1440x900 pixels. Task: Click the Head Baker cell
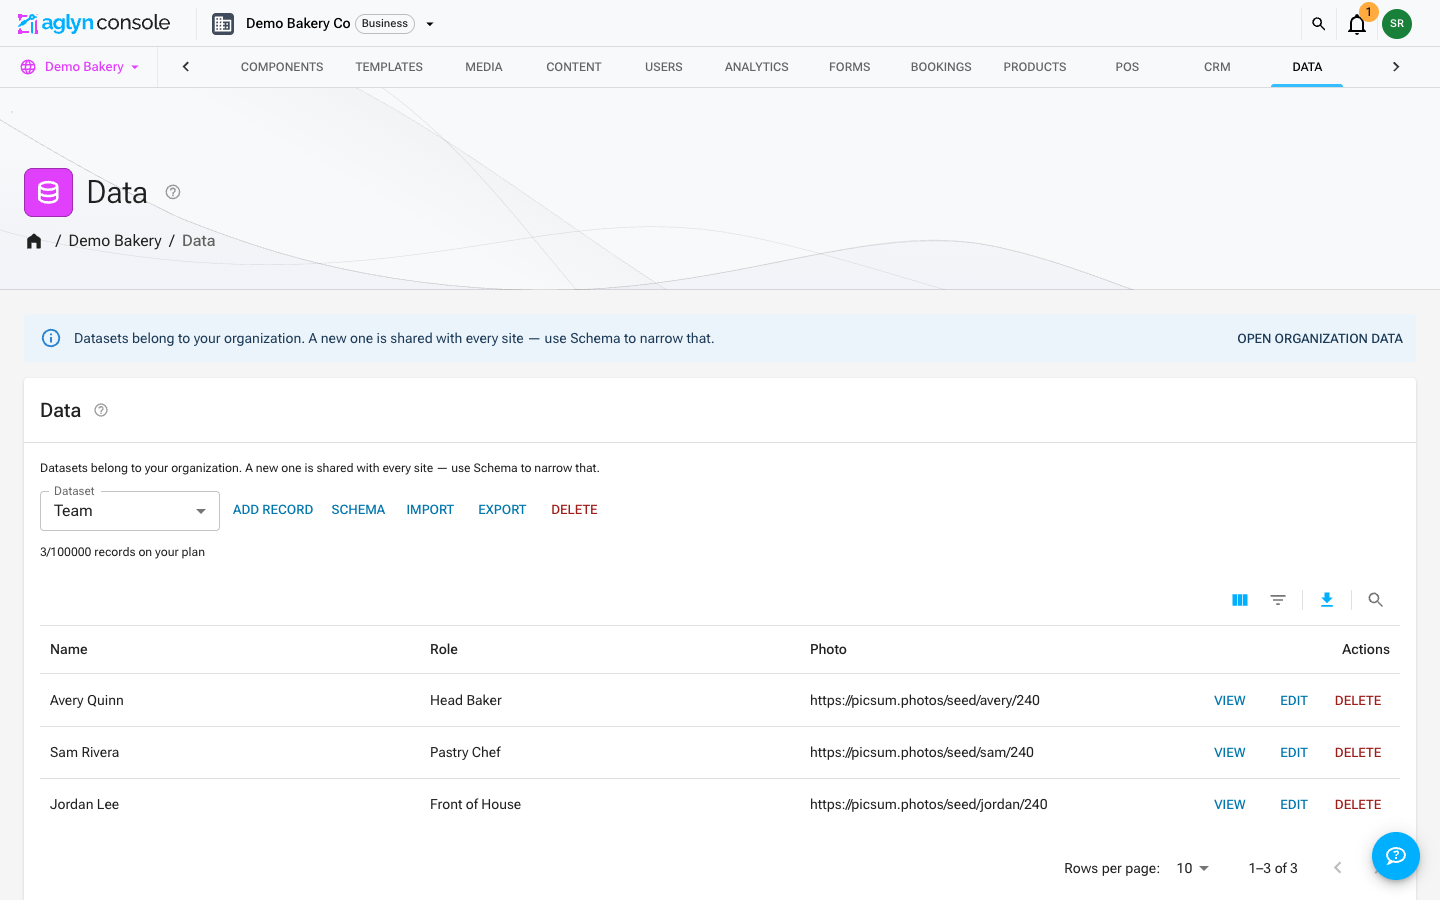(x=466, y=701)
